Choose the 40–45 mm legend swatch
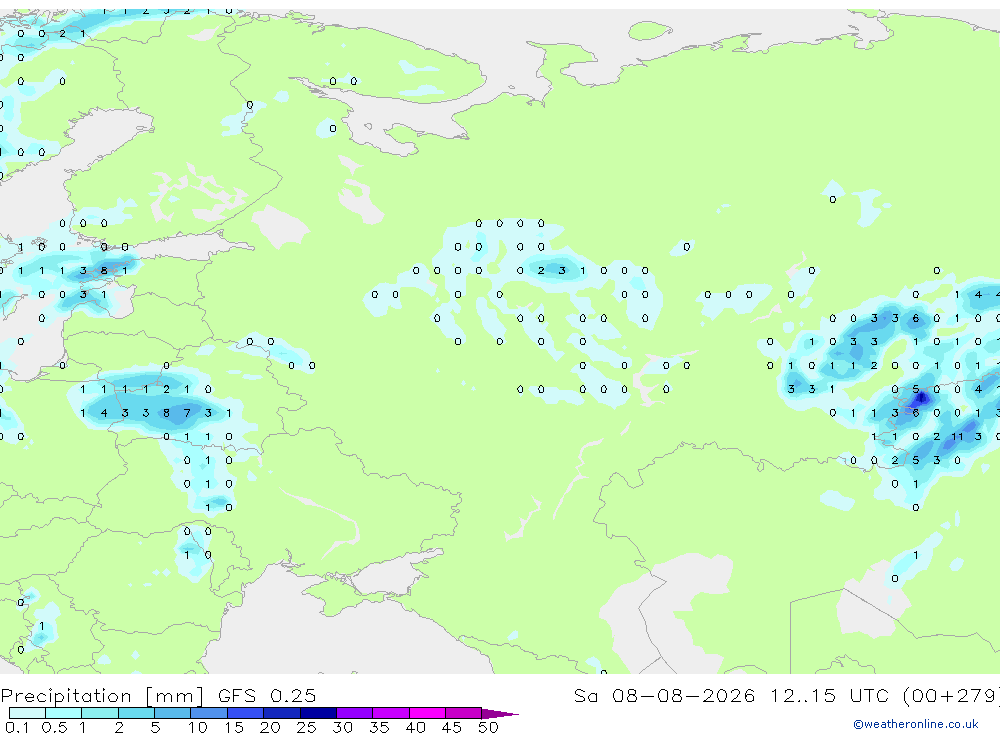Viewport: 1000px width, 733px height. [x=427, y=713]
